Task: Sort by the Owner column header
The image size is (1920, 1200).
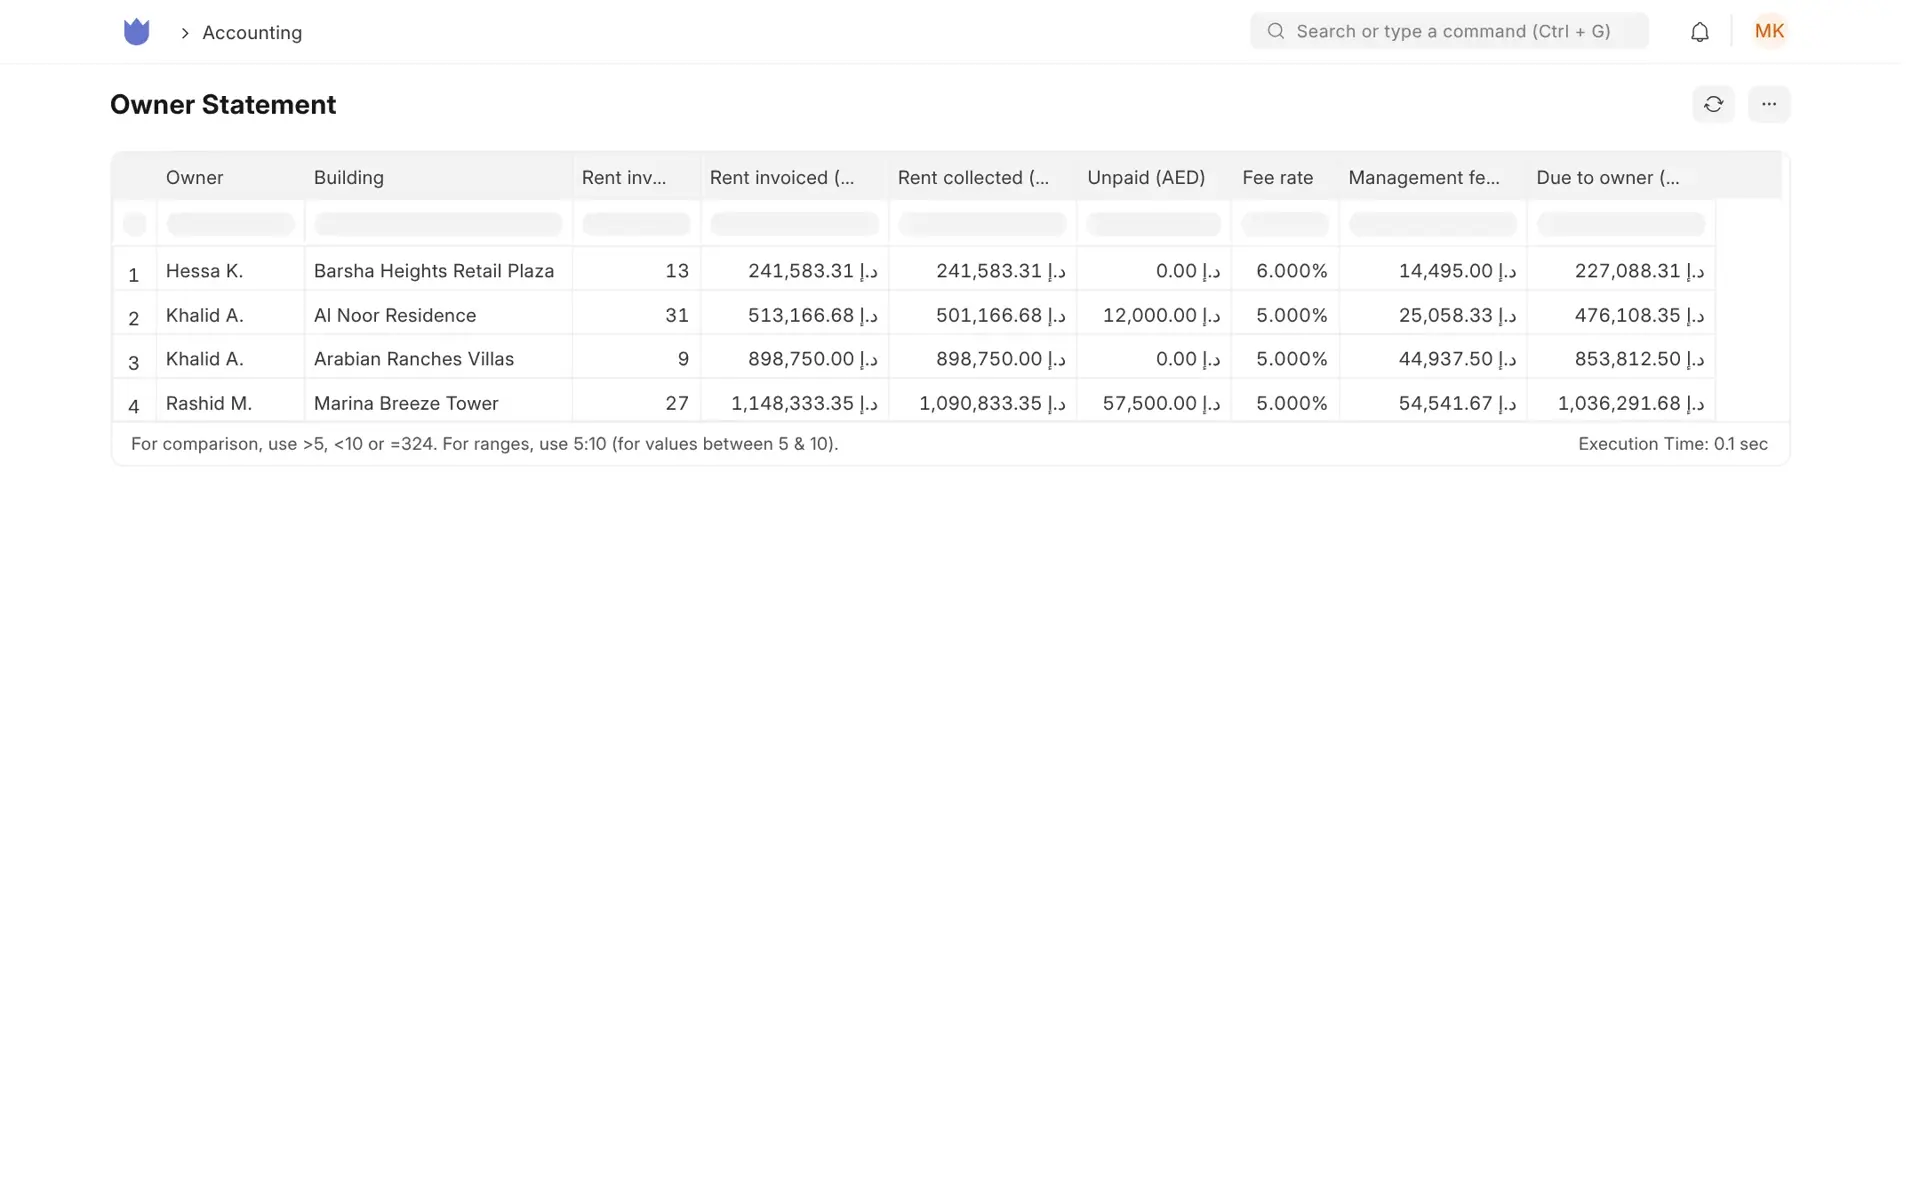Action: [x=230, y=177]
